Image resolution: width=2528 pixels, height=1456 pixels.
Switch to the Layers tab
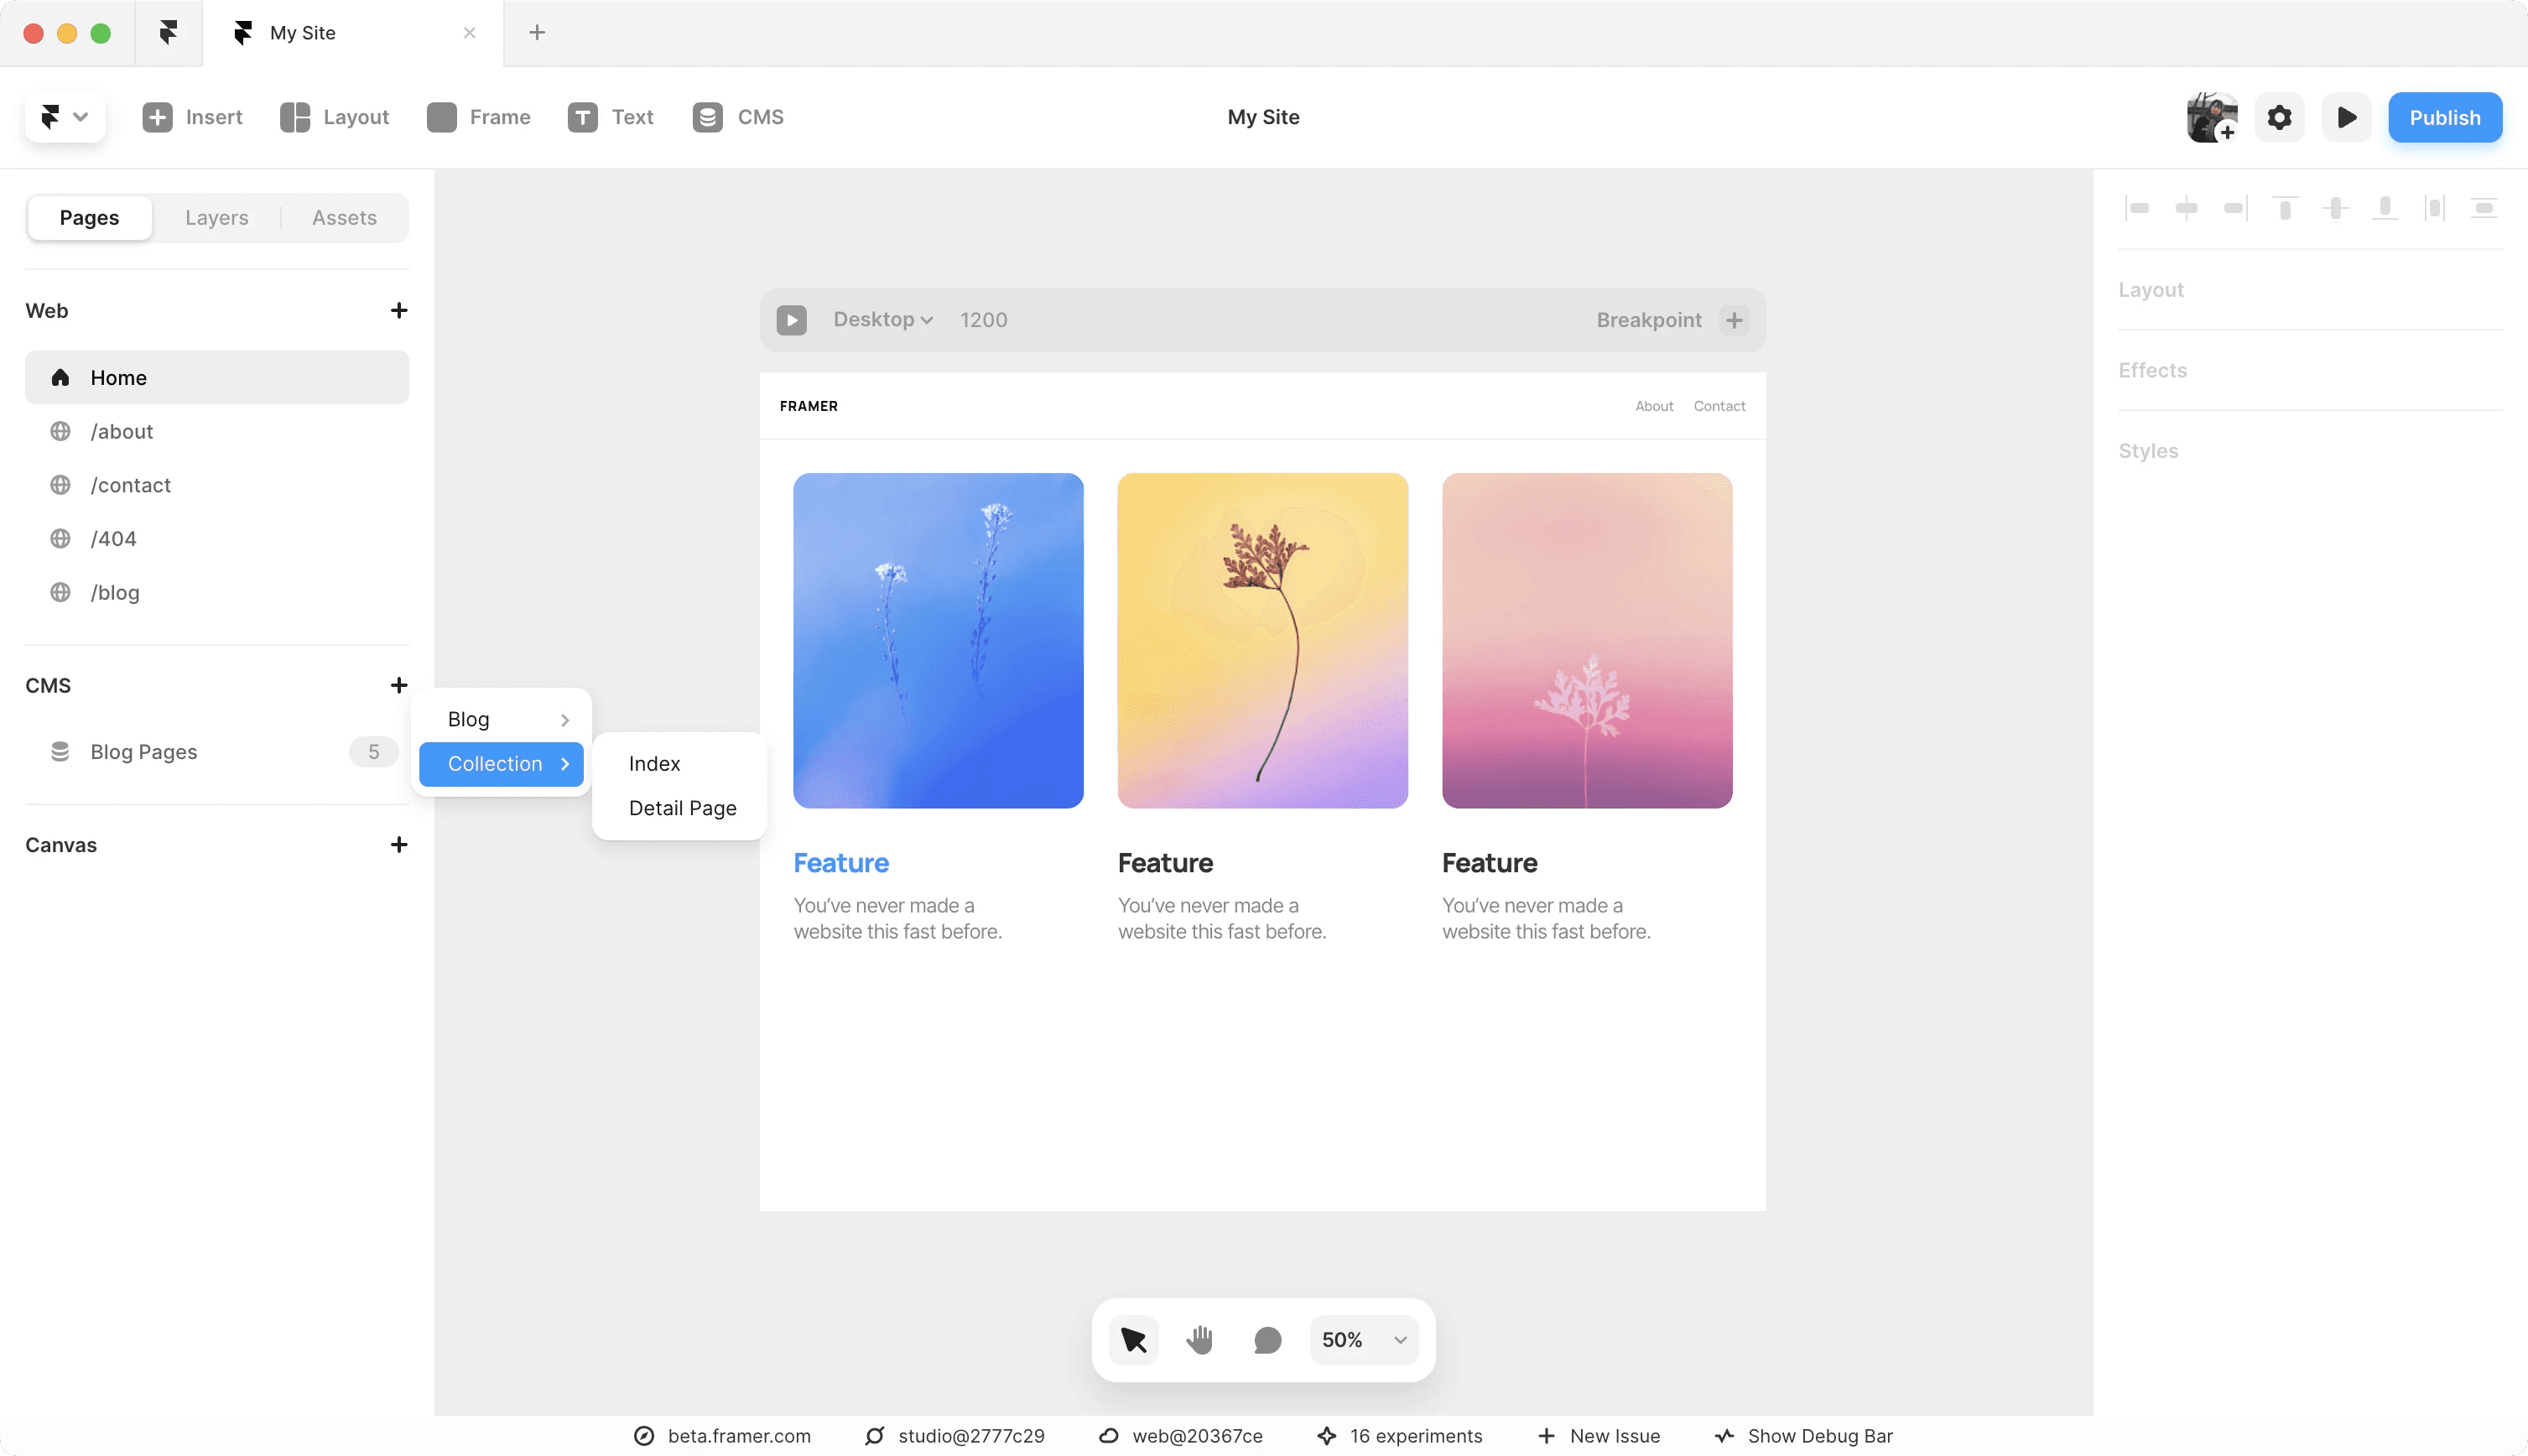216,218
